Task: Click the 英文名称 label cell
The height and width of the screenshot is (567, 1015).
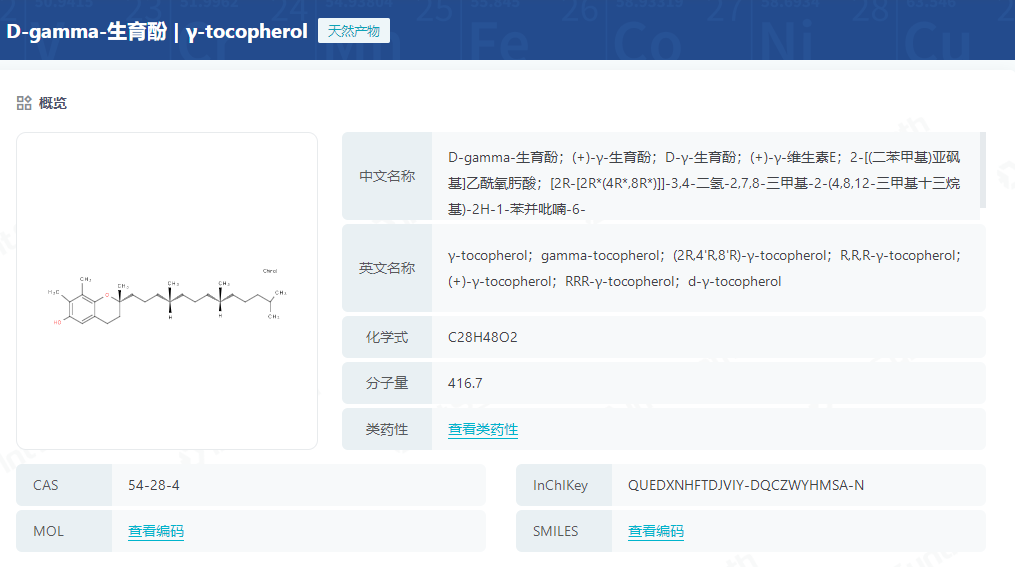Action: point(387,268)
